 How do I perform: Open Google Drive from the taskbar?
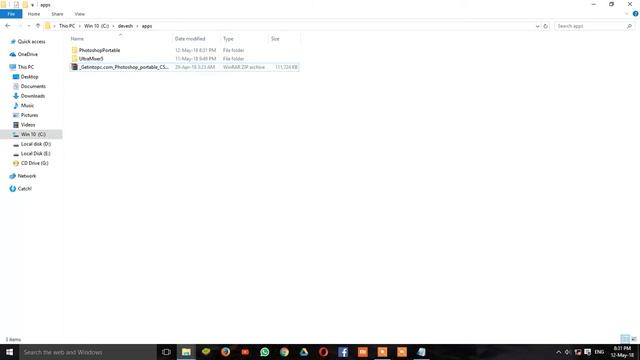[304, 352]
